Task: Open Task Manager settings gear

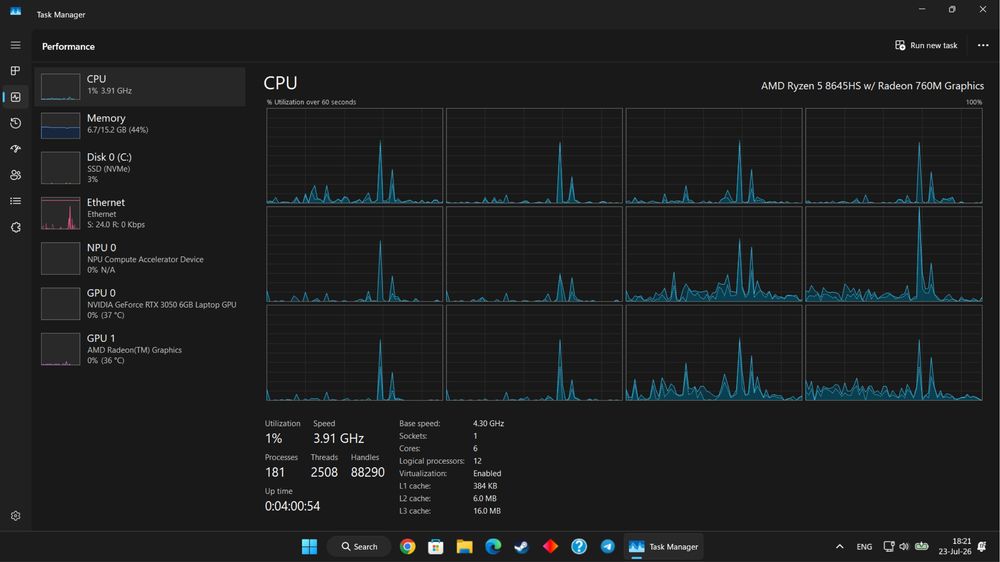Action: click(15, 515)
